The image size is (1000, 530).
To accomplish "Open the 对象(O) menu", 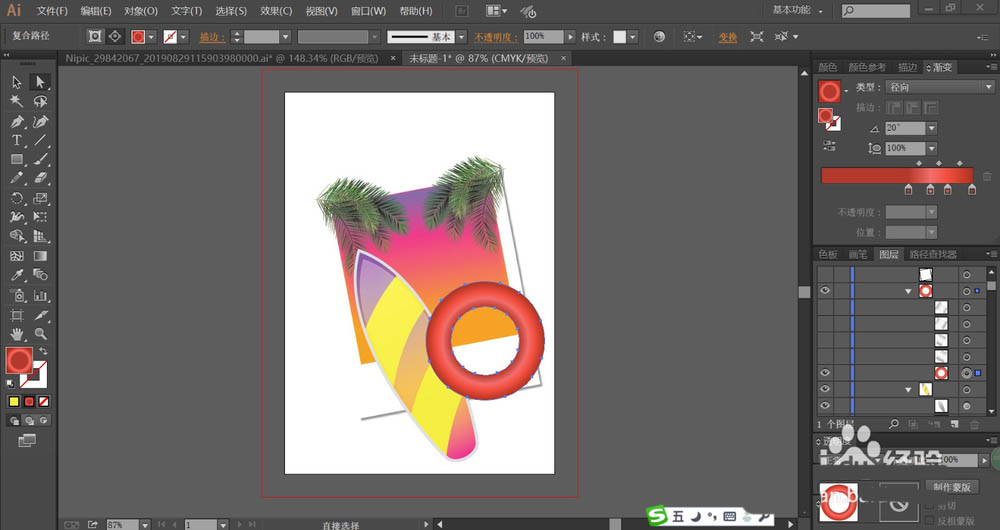I will click(x=140, y=11).
